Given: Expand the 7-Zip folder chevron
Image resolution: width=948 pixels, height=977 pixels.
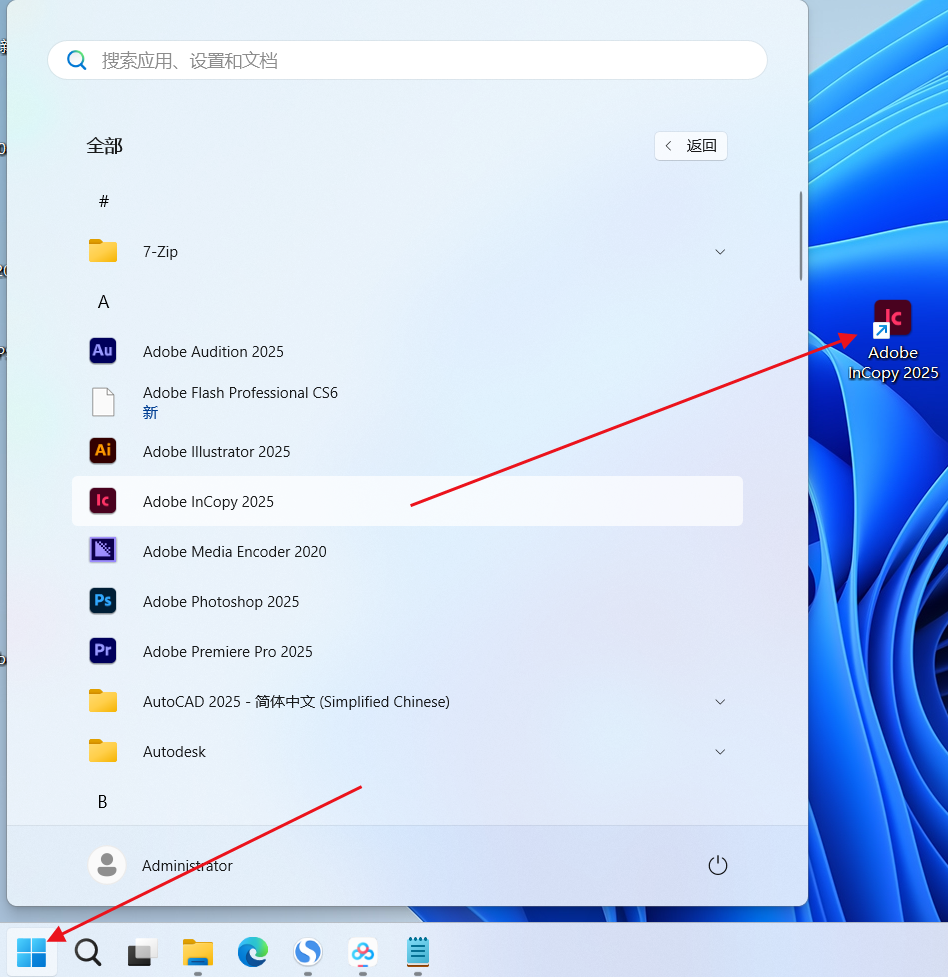Looking at the screenshot, I should (720, 252).
